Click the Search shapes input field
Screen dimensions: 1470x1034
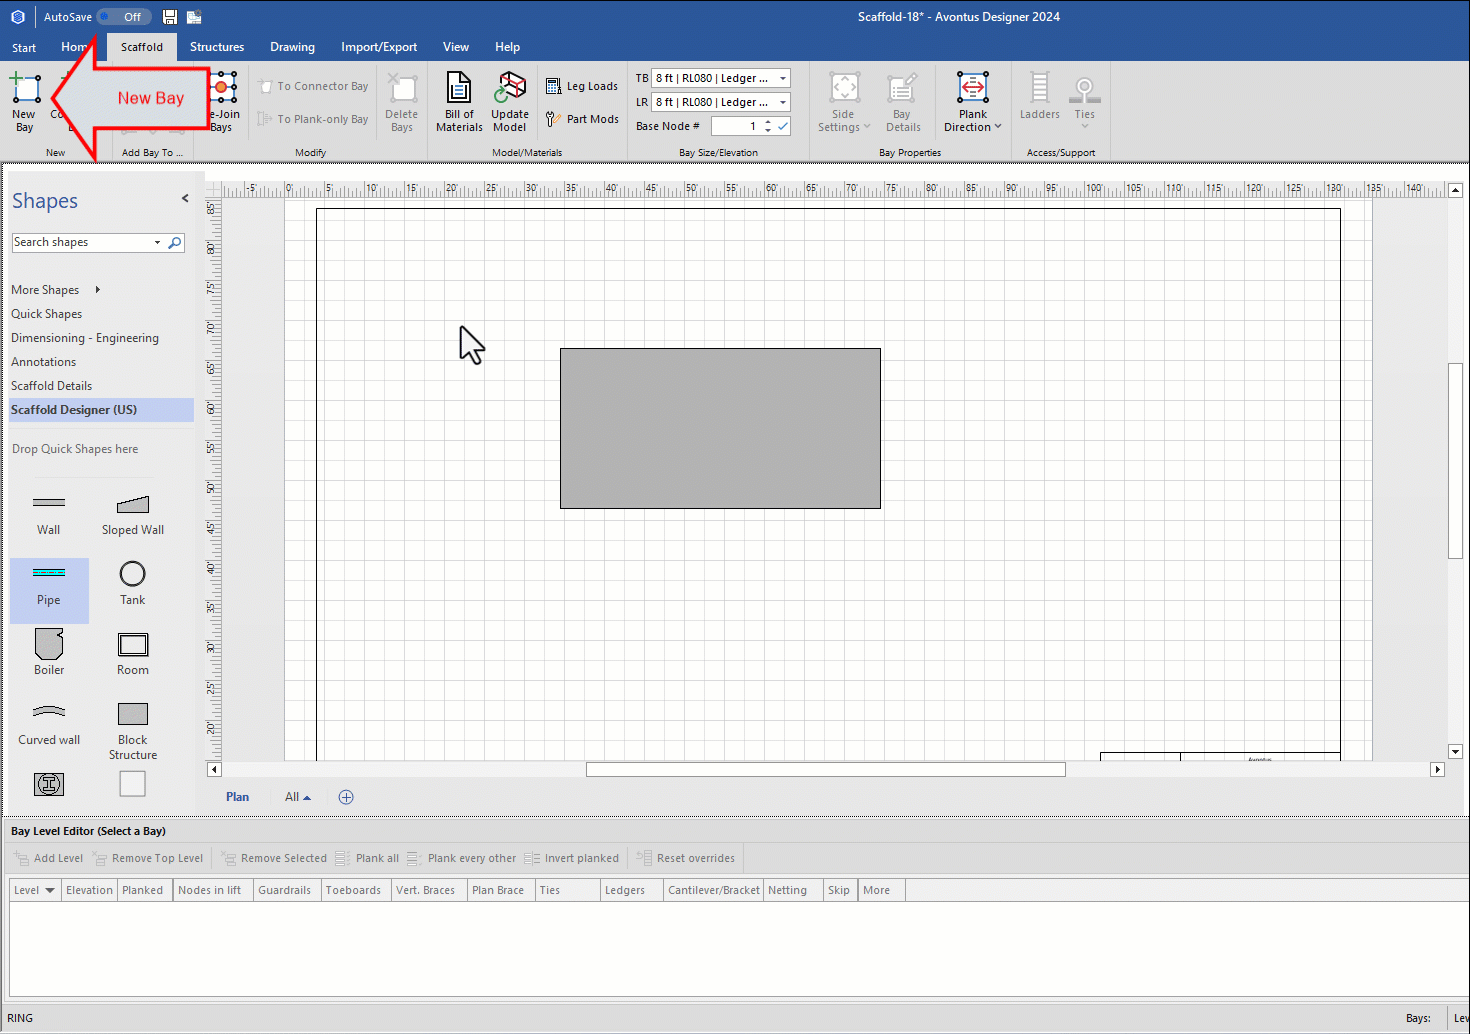80,243
